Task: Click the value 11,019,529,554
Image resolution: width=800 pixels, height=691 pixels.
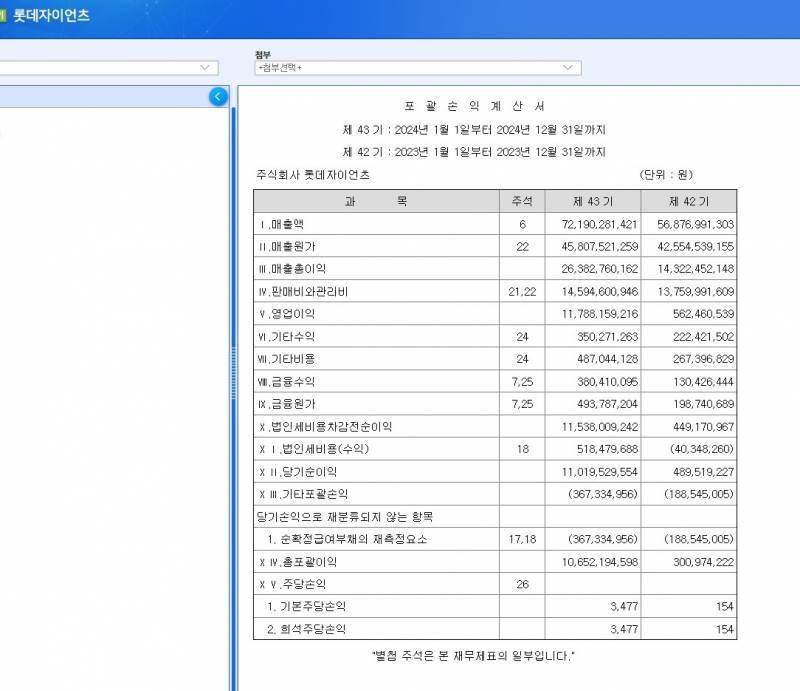Action: (x=599, y=472)
